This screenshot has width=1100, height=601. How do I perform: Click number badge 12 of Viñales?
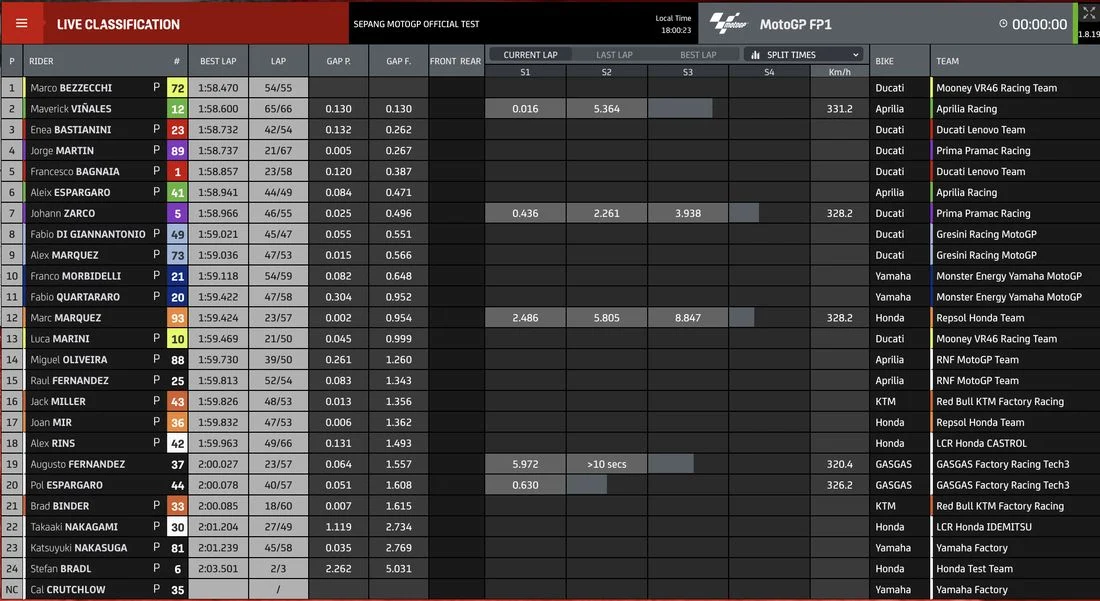tap(177, 109)
